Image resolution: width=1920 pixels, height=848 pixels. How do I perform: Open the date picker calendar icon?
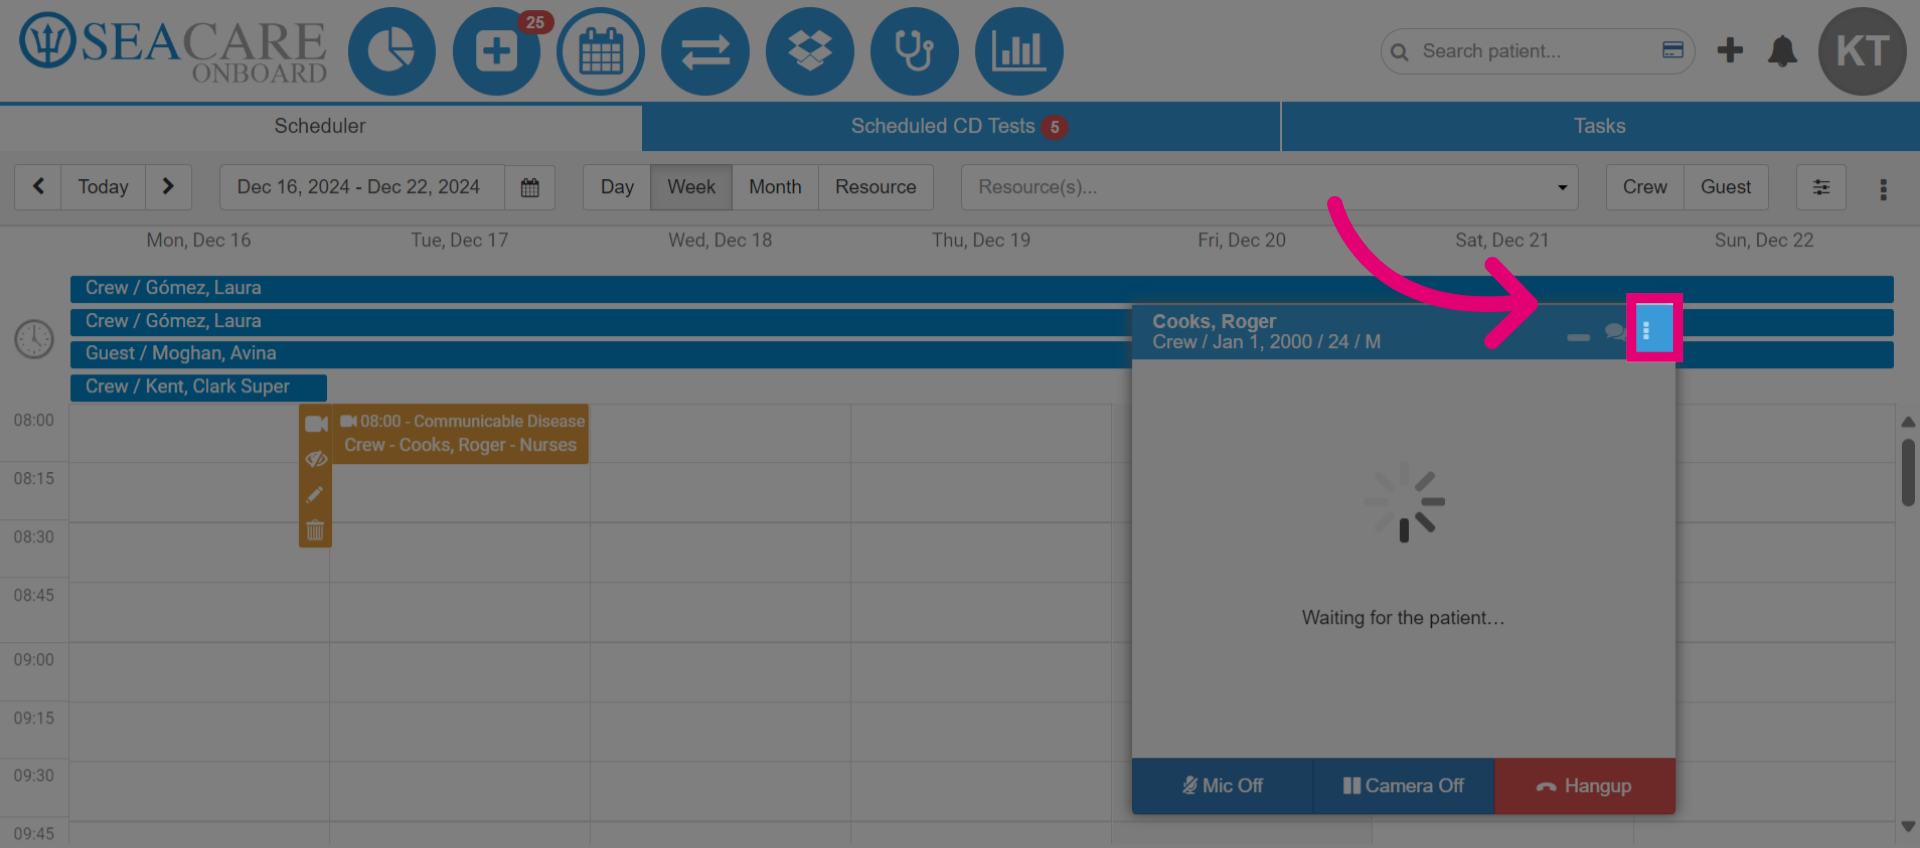pyautogui.click(x=530, y=187)
